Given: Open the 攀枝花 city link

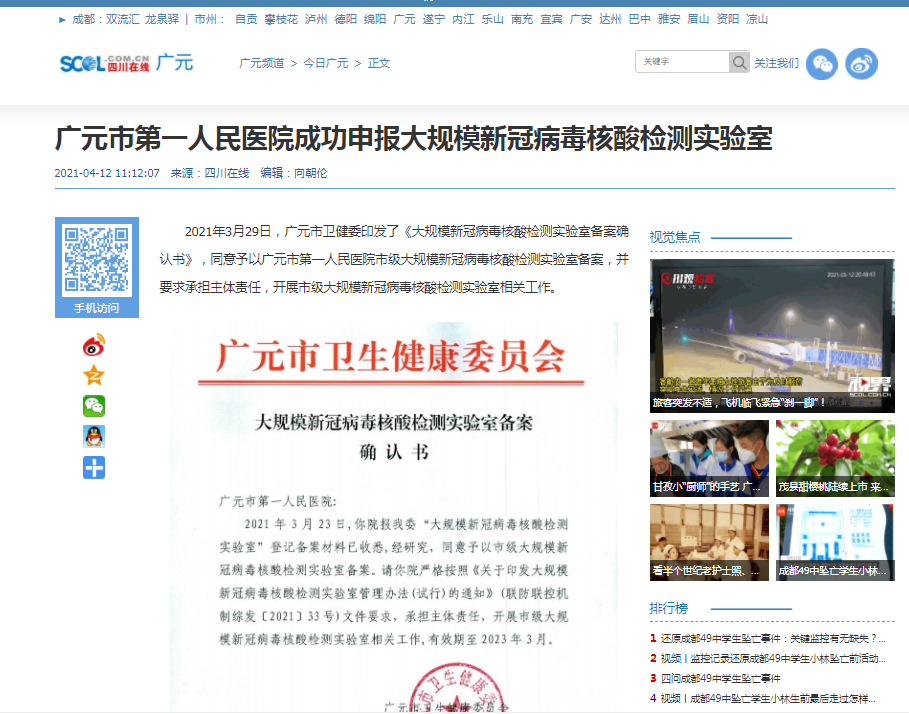Looking at the screenshot, I should (280, 19).
